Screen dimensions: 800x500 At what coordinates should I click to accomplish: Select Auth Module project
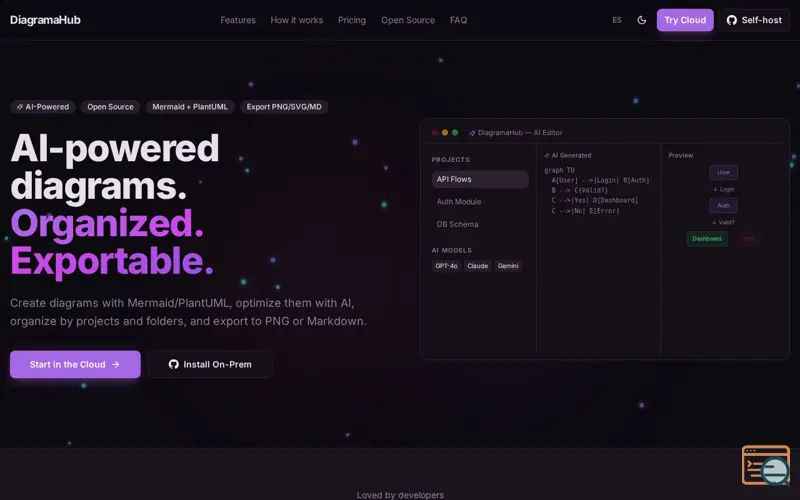(480, 202)
